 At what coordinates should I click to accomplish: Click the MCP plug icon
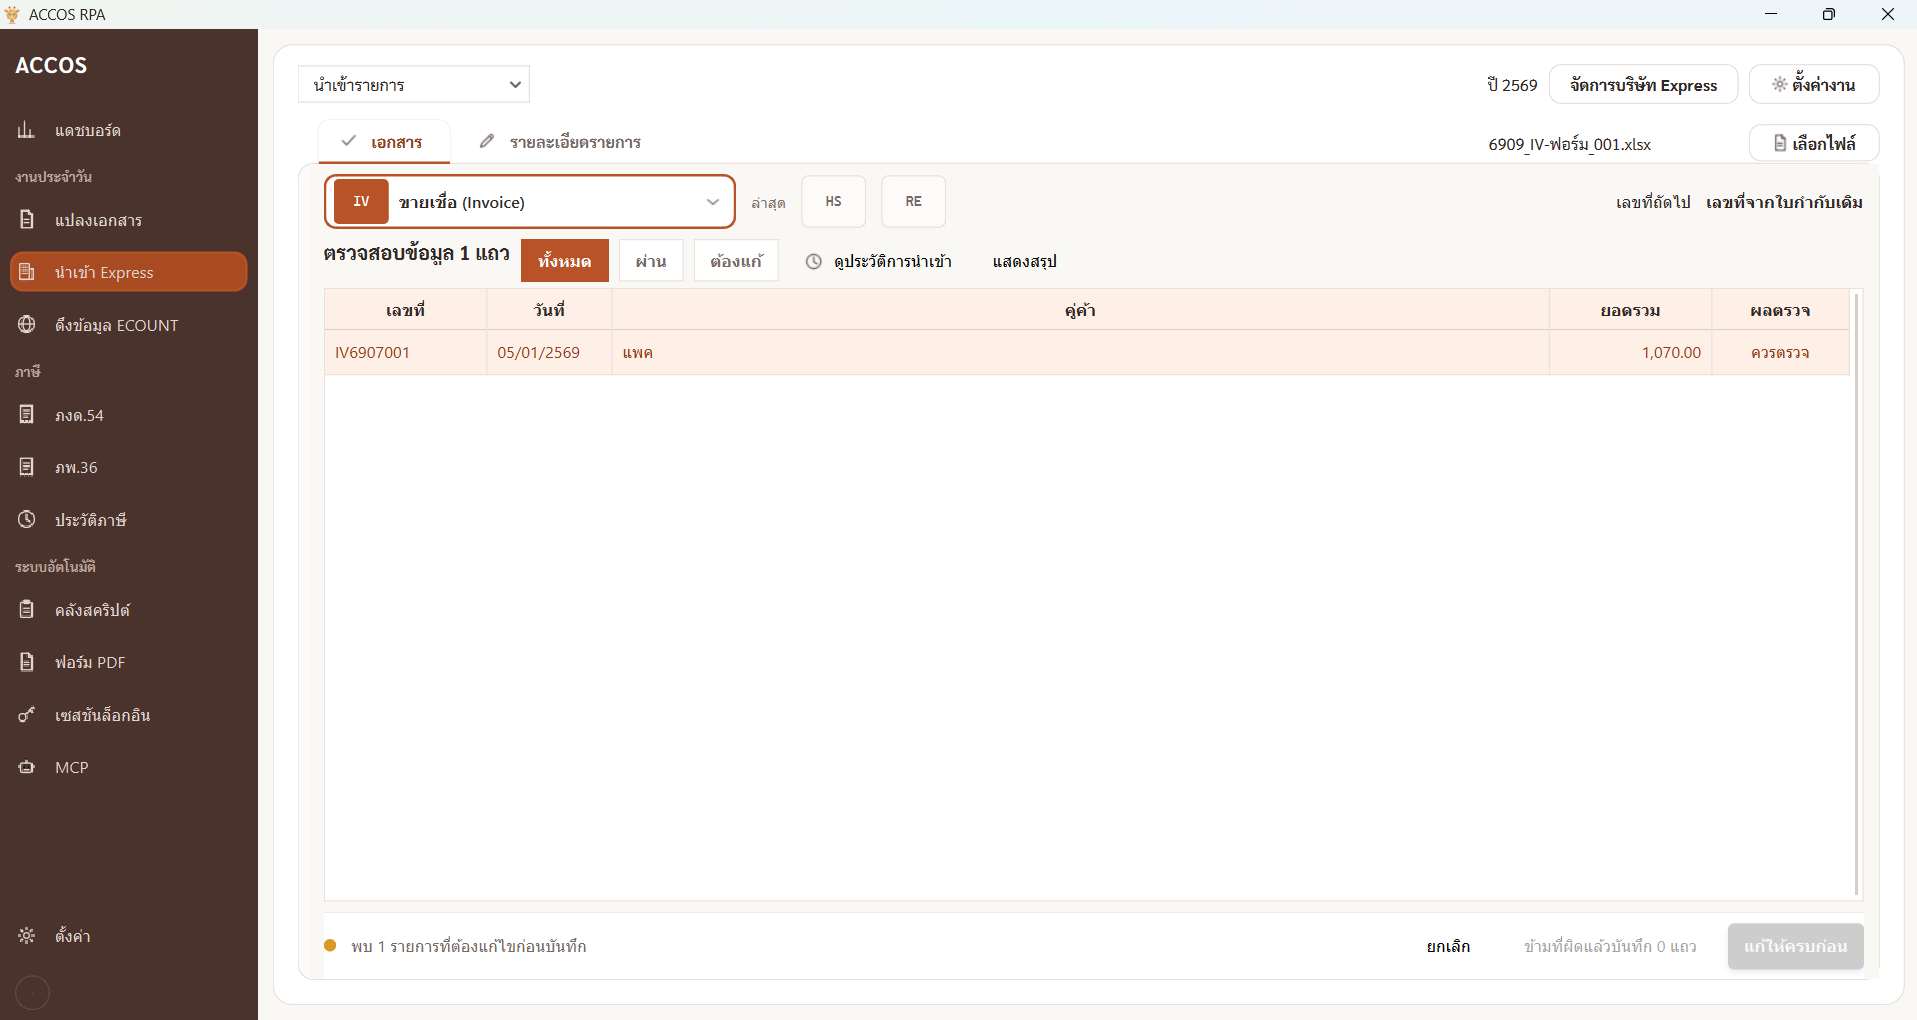coord(27,767)
